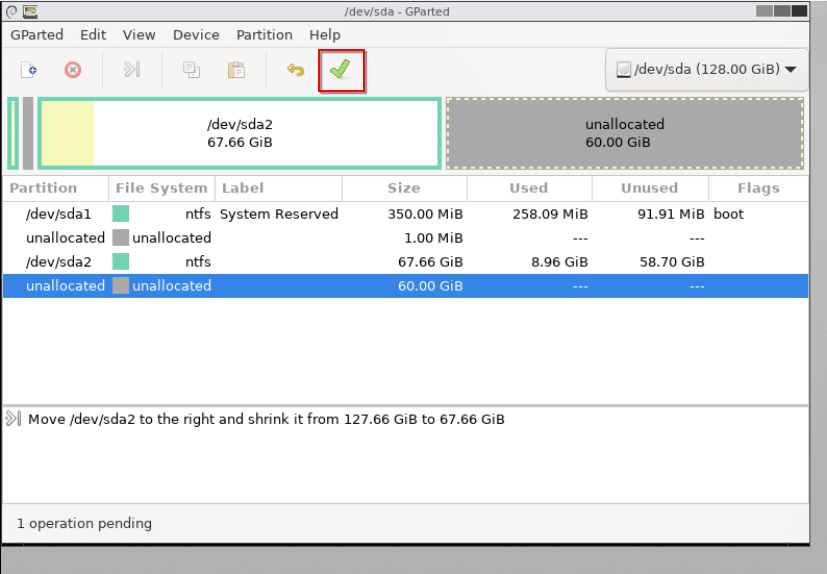
Task: Open the Device menu
Action: pyautogui.click(x=196, y=34)
